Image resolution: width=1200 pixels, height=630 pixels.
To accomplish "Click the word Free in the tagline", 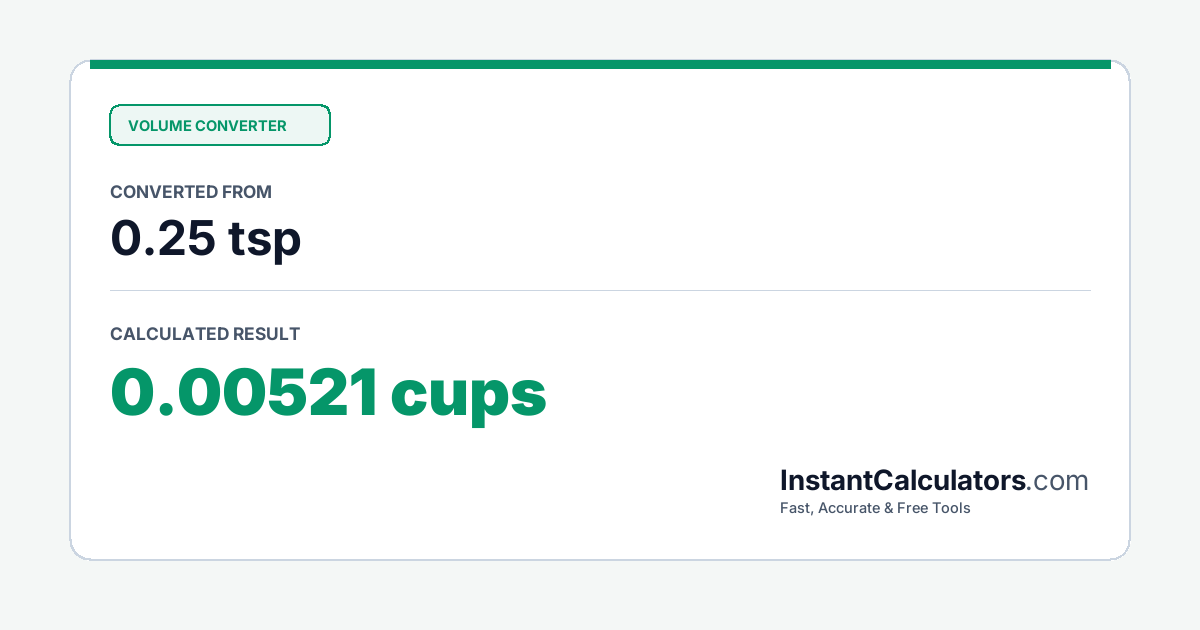I will 912,508.
